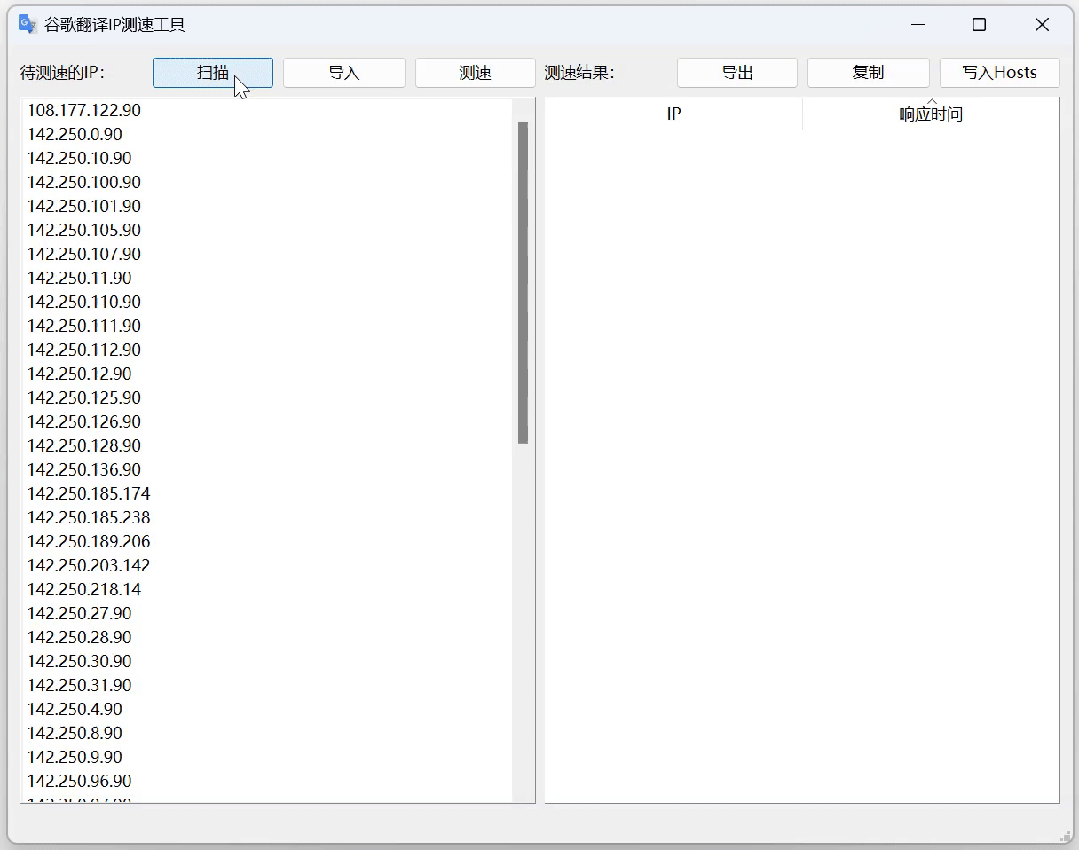Select IP 142.250.125.90 in the list

coord(84,398)
